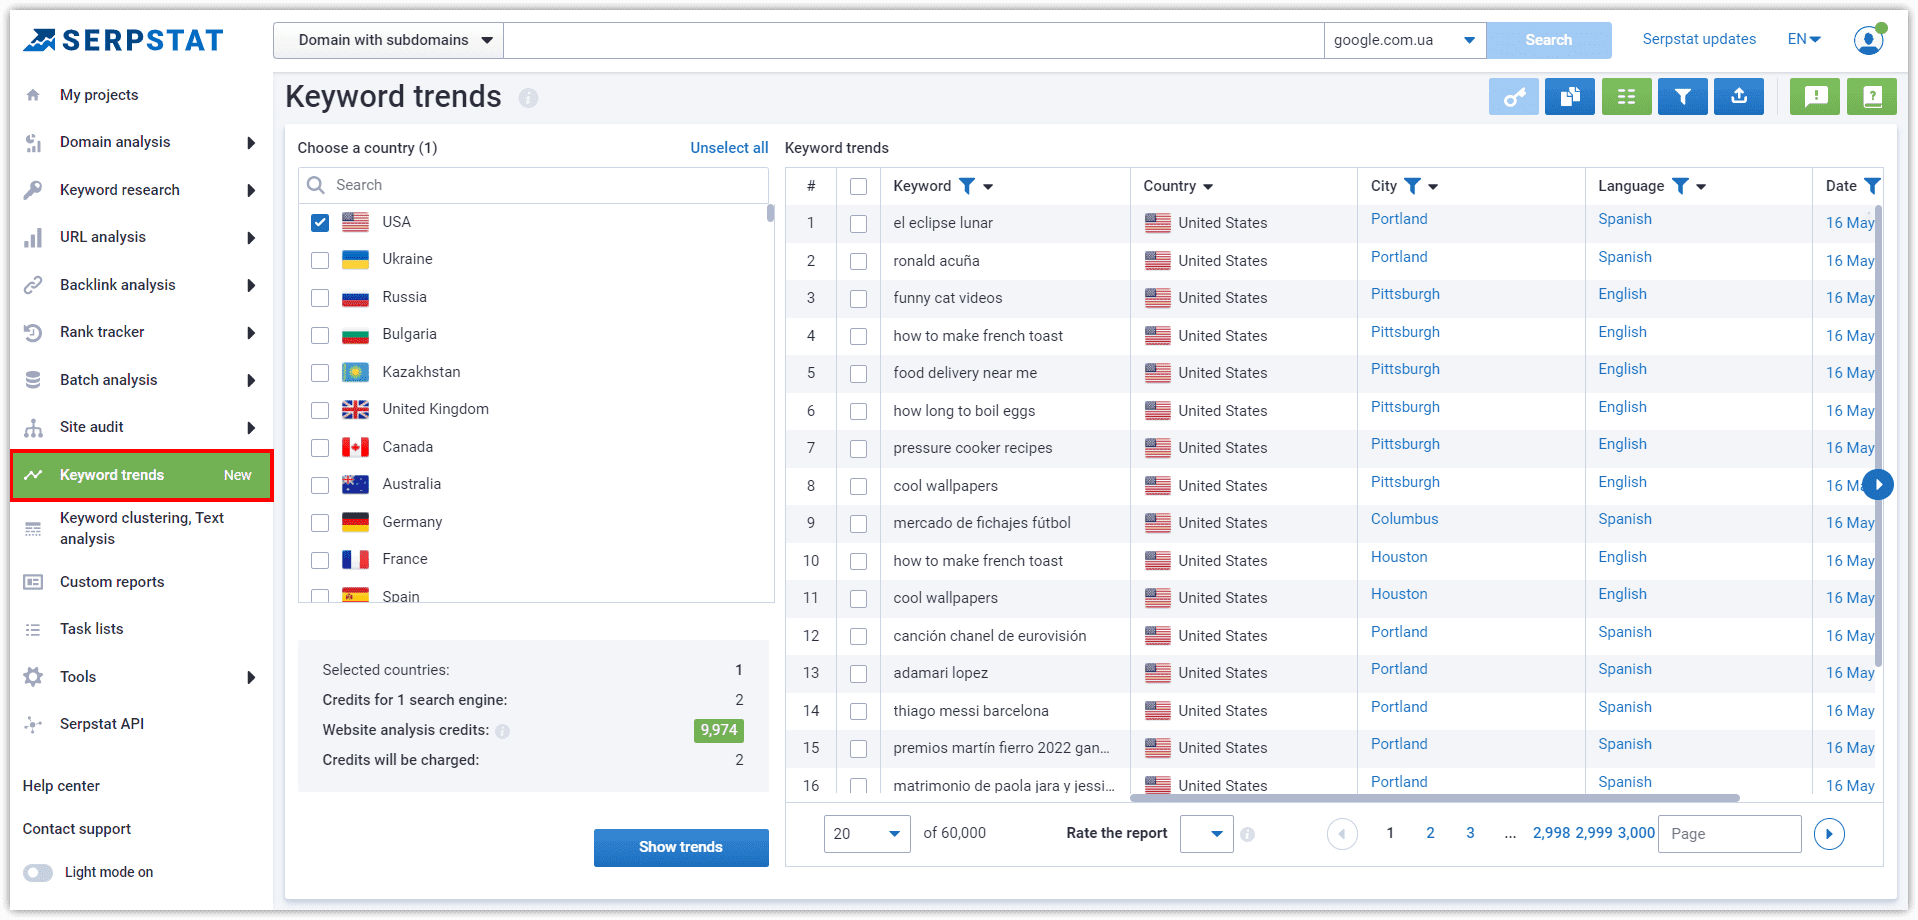
Task: Click the table vertical scrollbar
Action: pos(1878,436)
